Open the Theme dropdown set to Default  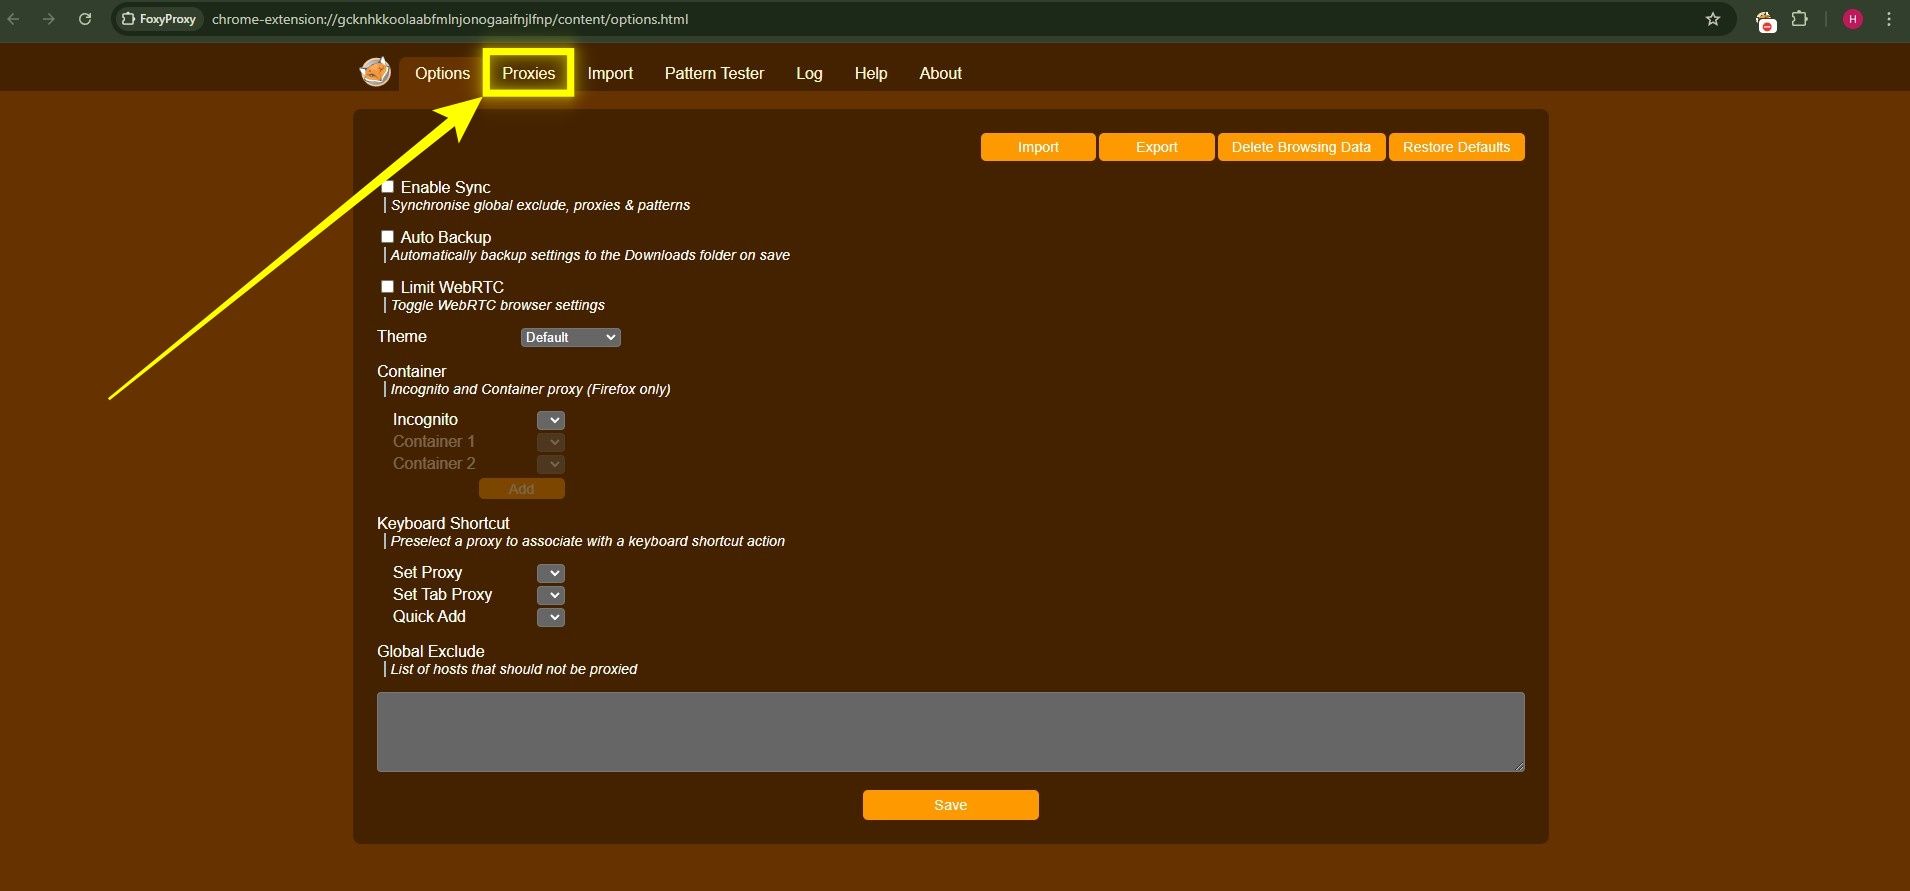click(x=570, y=337)
